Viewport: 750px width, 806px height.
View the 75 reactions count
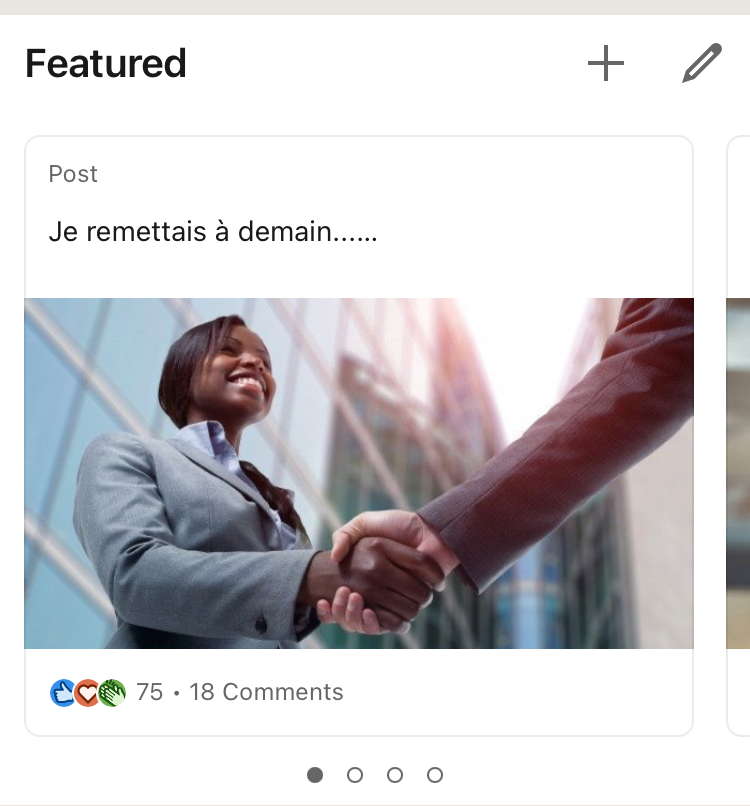(150, 692)
